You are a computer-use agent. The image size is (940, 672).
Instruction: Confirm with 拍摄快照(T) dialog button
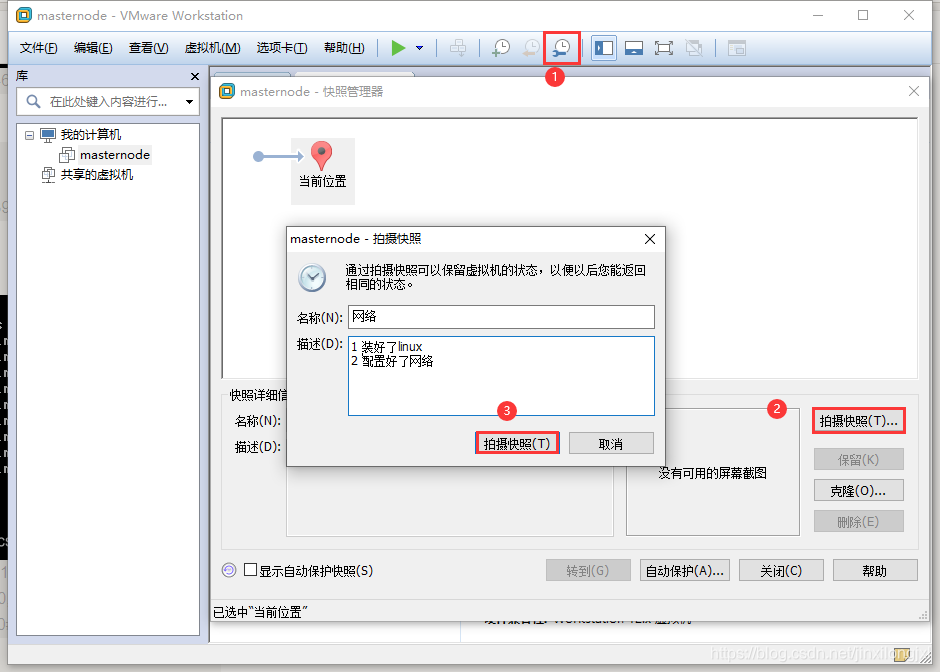(x=517, y=444)
